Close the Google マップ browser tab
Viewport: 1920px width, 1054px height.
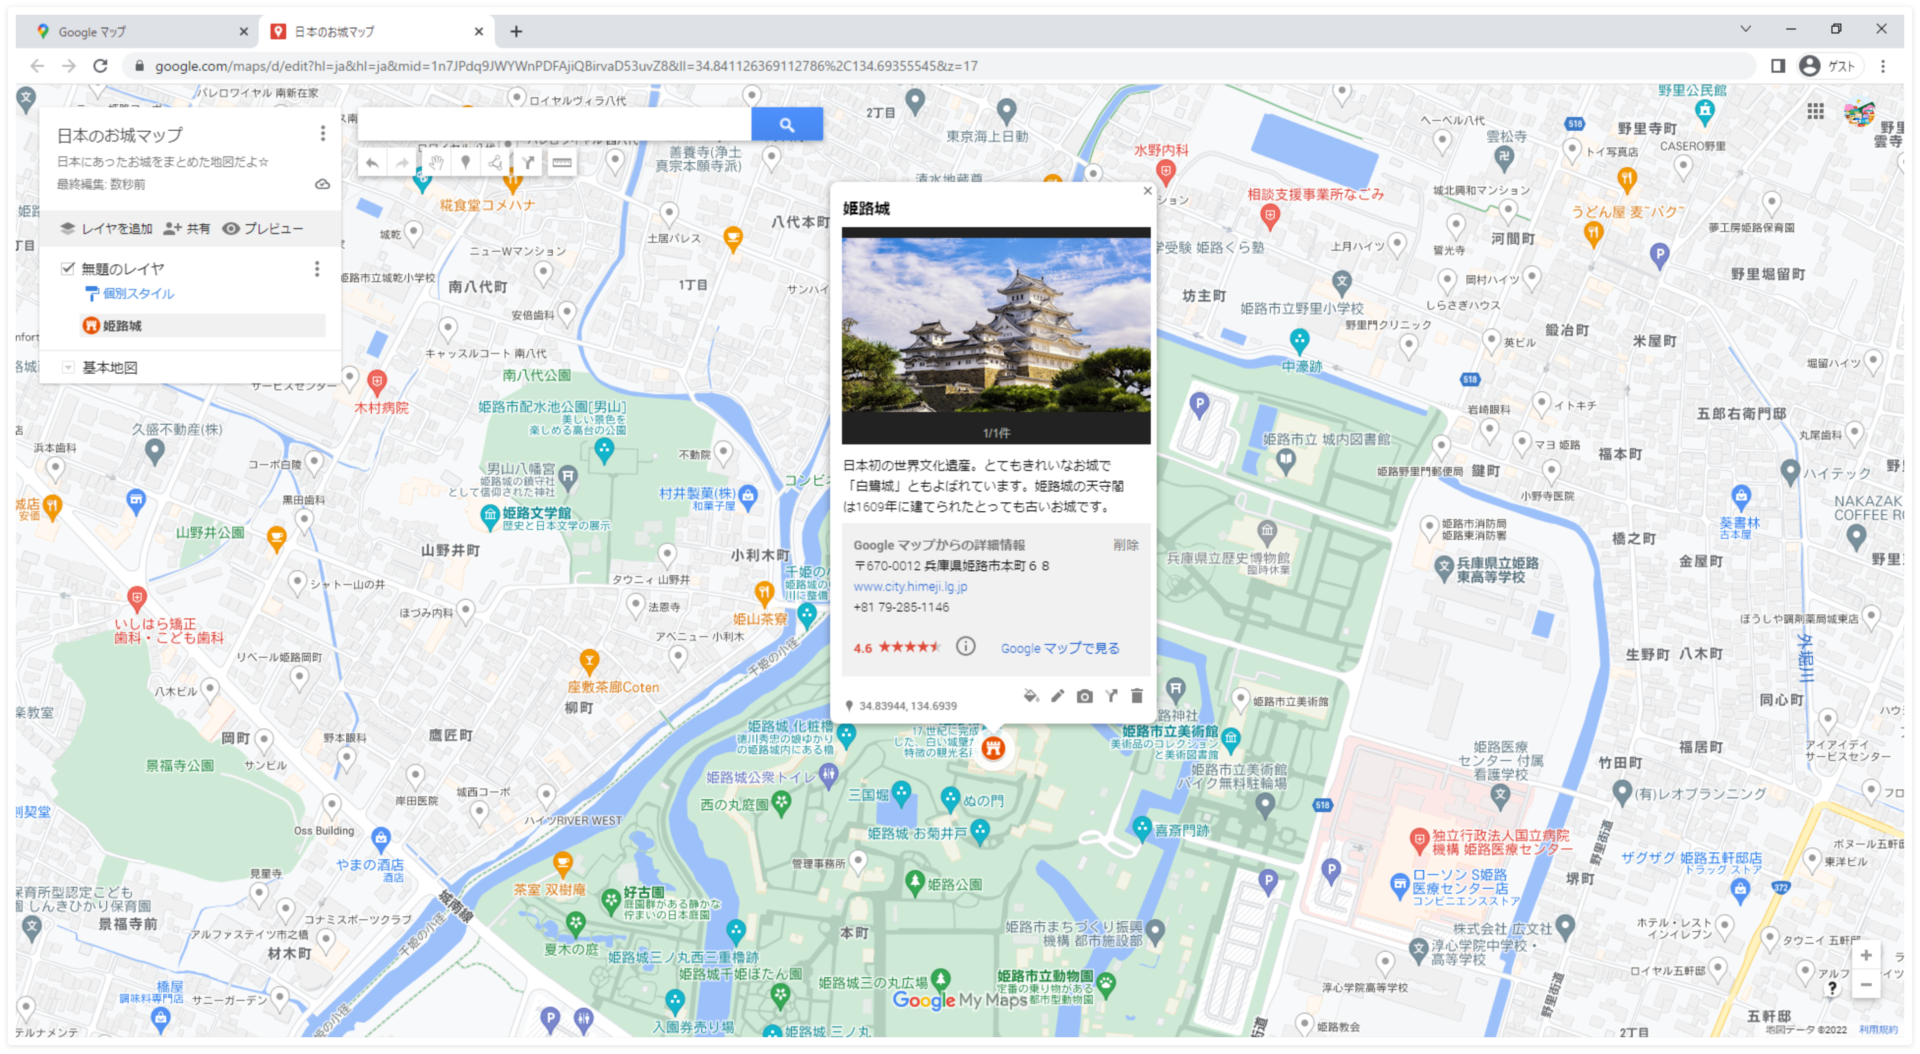[x=243, y=32]
